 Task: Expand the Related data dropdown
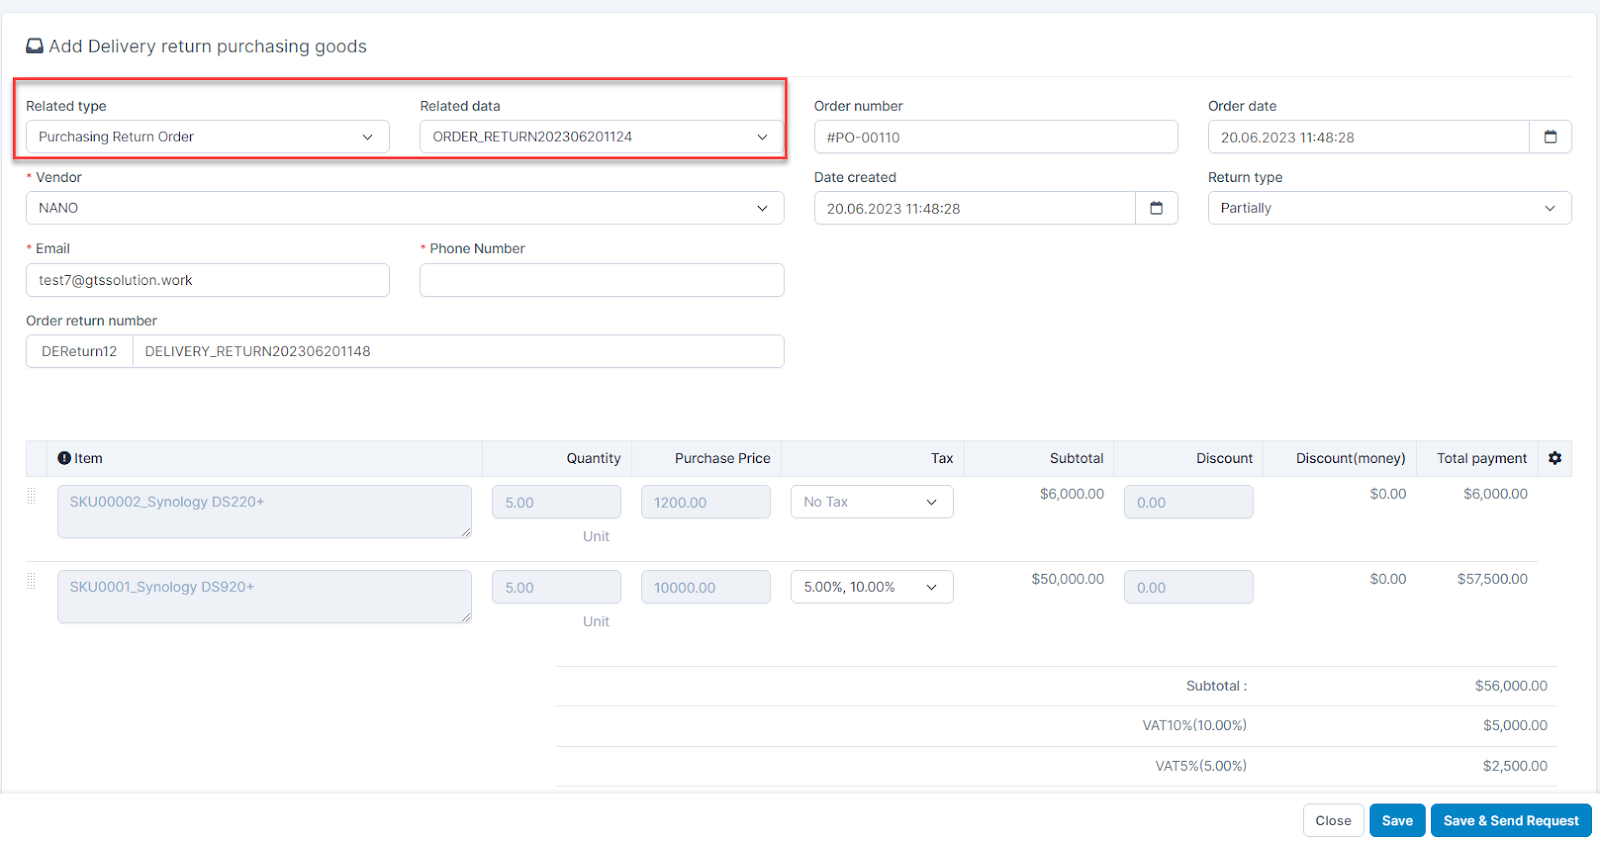coord(601,137)
